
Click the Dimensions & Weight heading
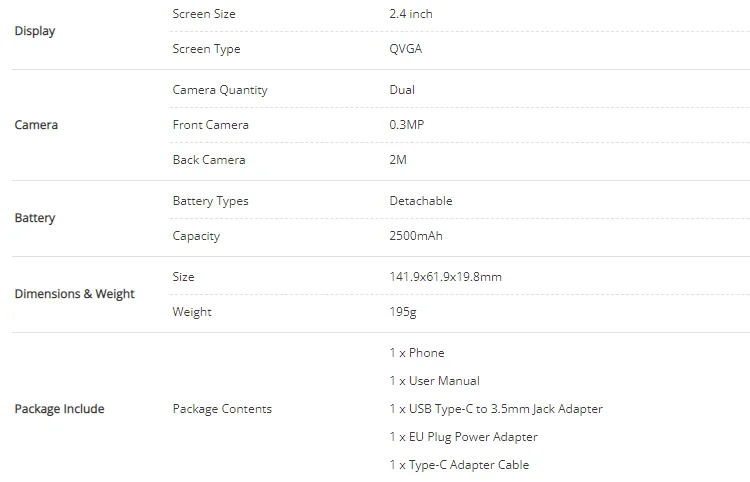coord(75,294)
